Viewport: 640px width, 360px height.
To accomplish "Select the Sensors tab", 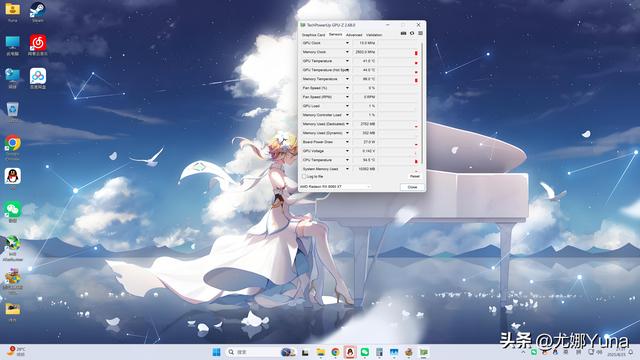I will click(336, 35).
